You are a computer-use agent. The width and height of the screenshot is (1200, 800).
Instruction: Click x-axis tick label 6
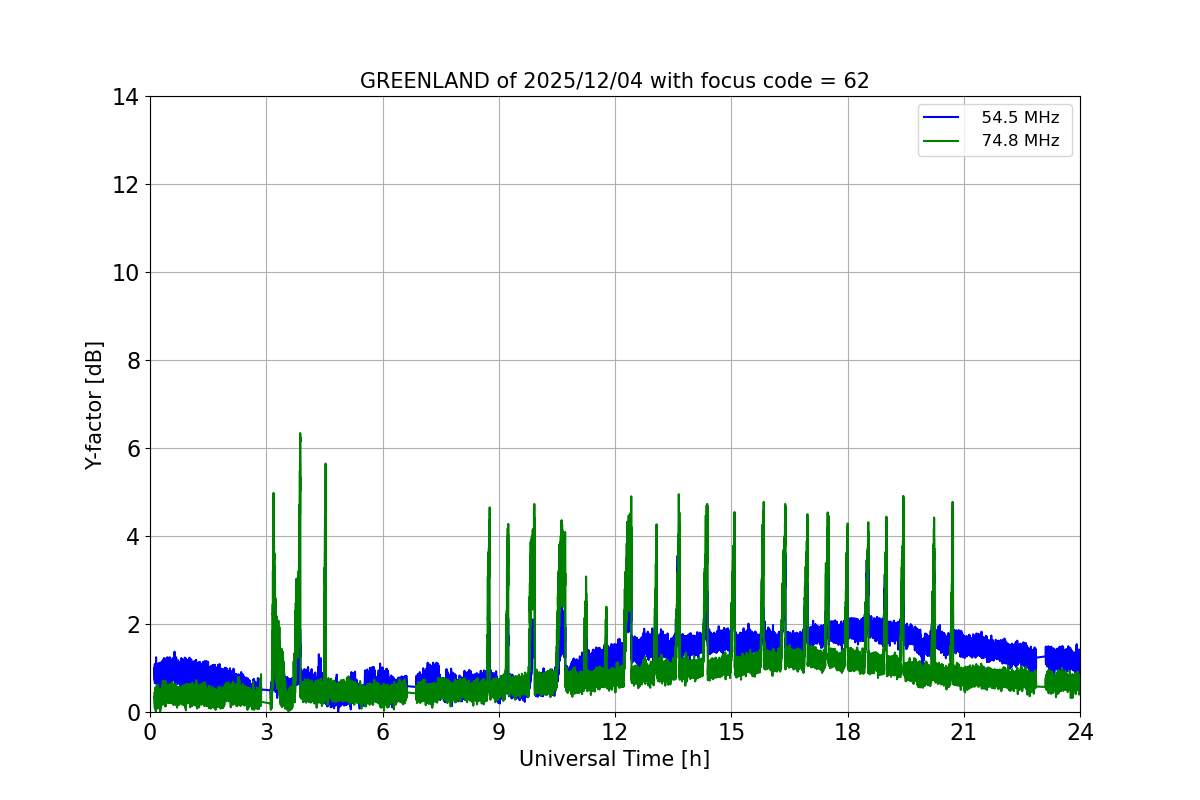383,732
